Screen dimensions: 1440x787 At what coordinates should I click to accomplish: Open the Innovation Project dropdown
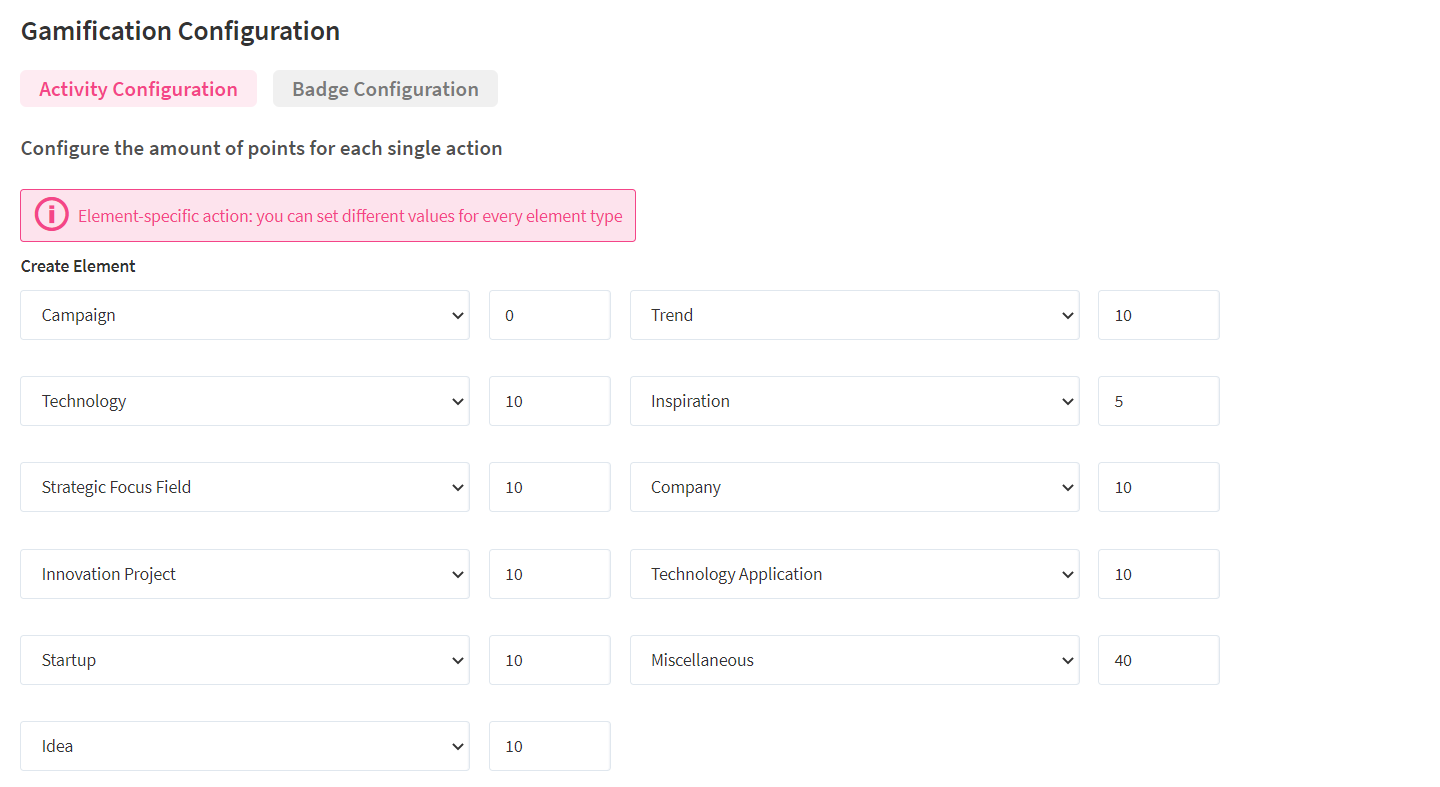[x=244, y=574]
